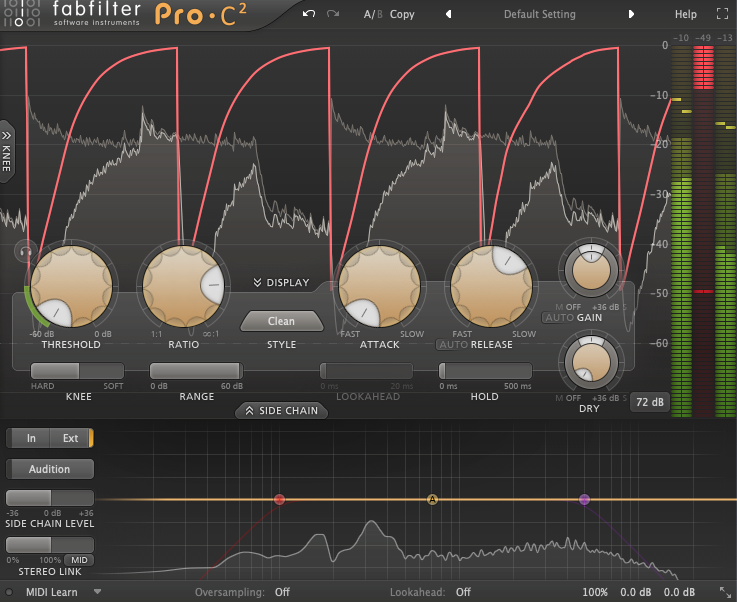Click the Side Chain Level slider
The image size is (737, 602).
coord(50,498)
